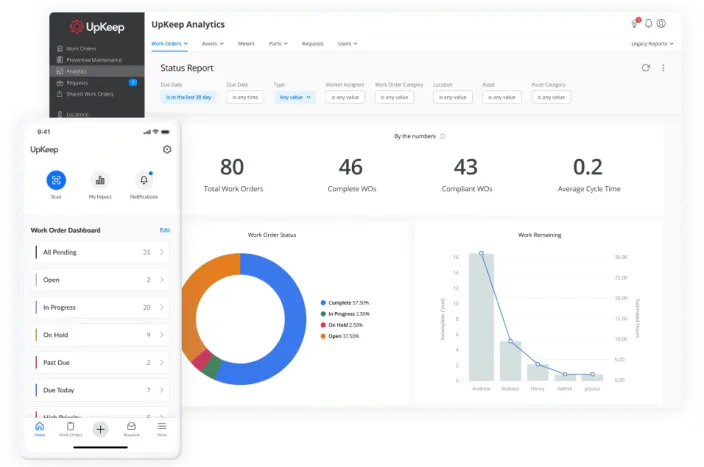
Task: Open the Legacy Reports dropdown
Action: click(x=652, y=44)
